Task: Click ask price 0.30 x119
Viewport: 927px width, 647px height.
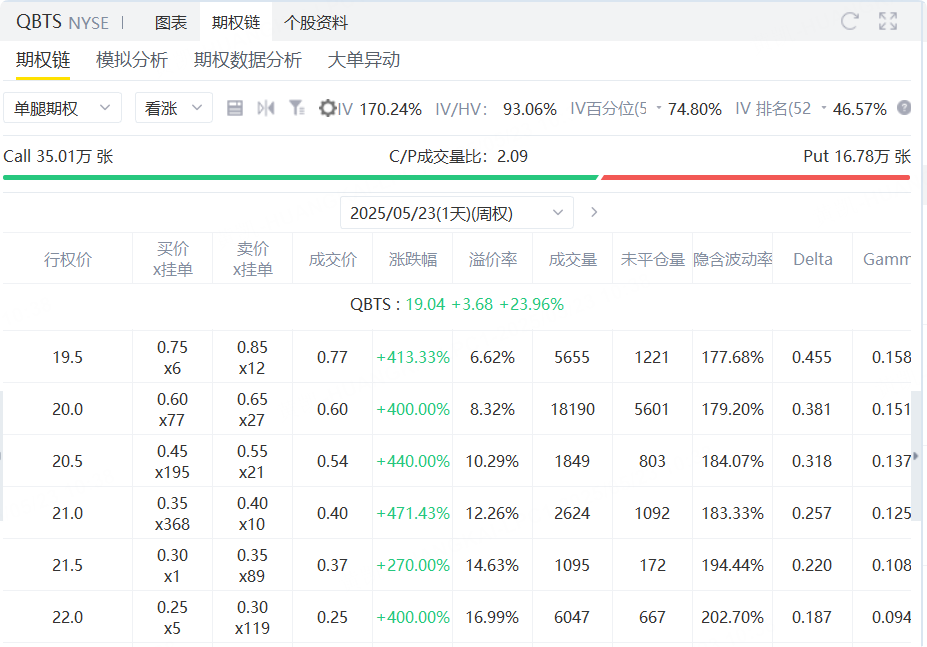Action: pos(252,617)
